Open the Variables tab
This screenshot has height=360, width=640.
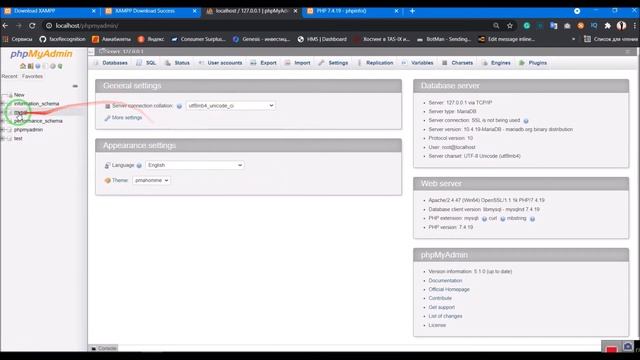[x=417, y=63]
